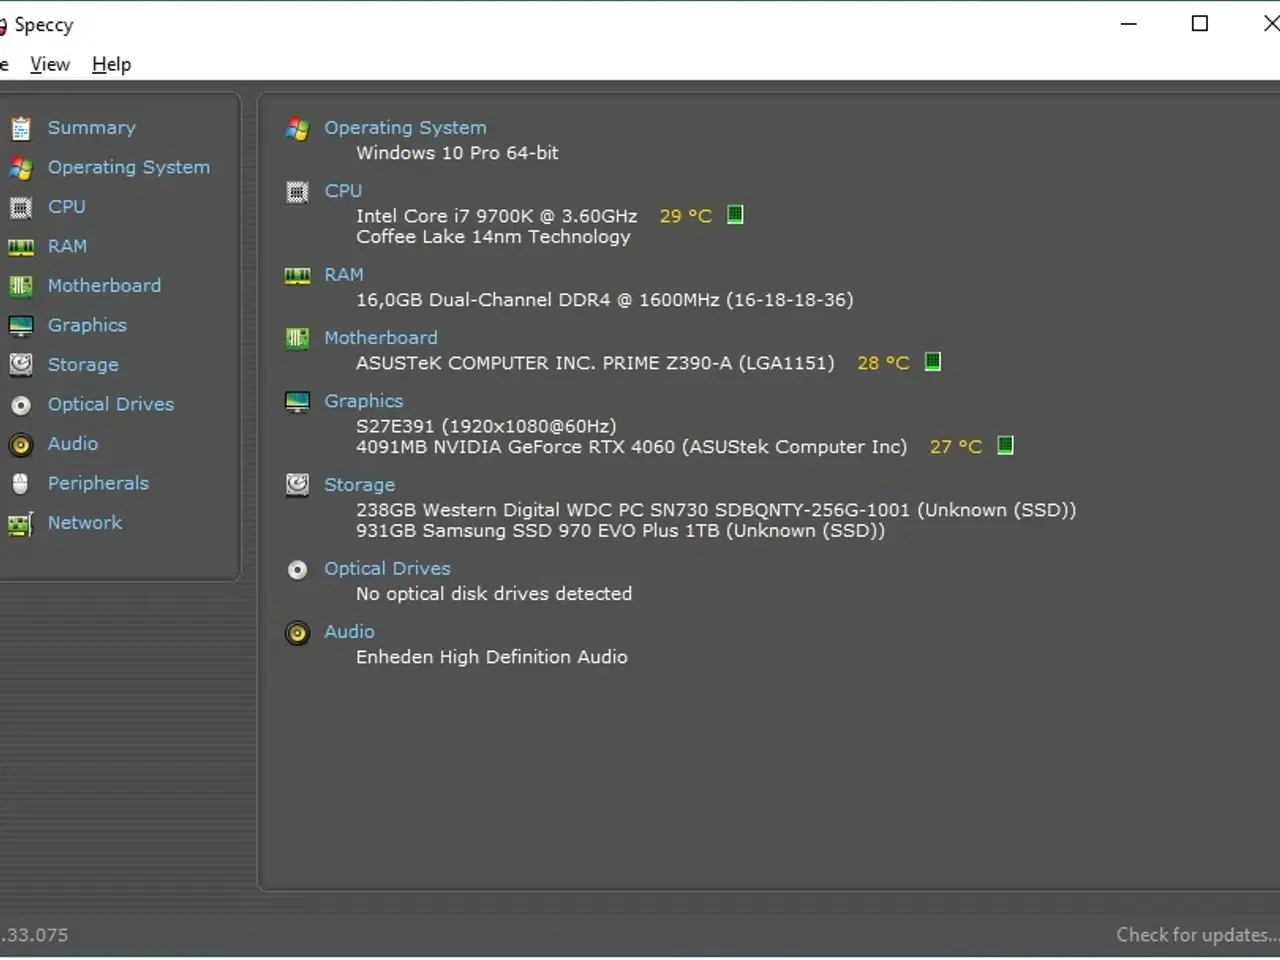
Task: Click the green motherboard temperature indicator square
Action: coord(932,362)
